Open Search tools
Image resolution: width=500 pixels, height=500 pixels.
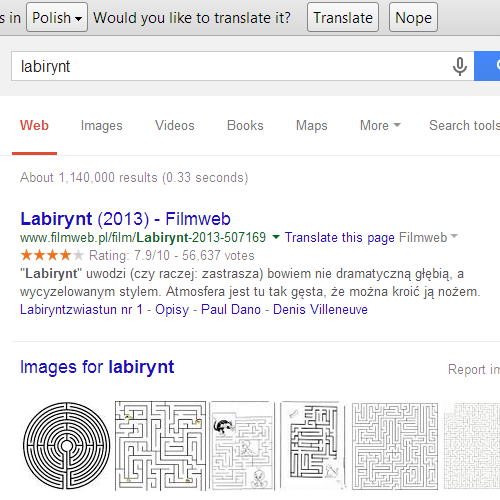[464, 126]
